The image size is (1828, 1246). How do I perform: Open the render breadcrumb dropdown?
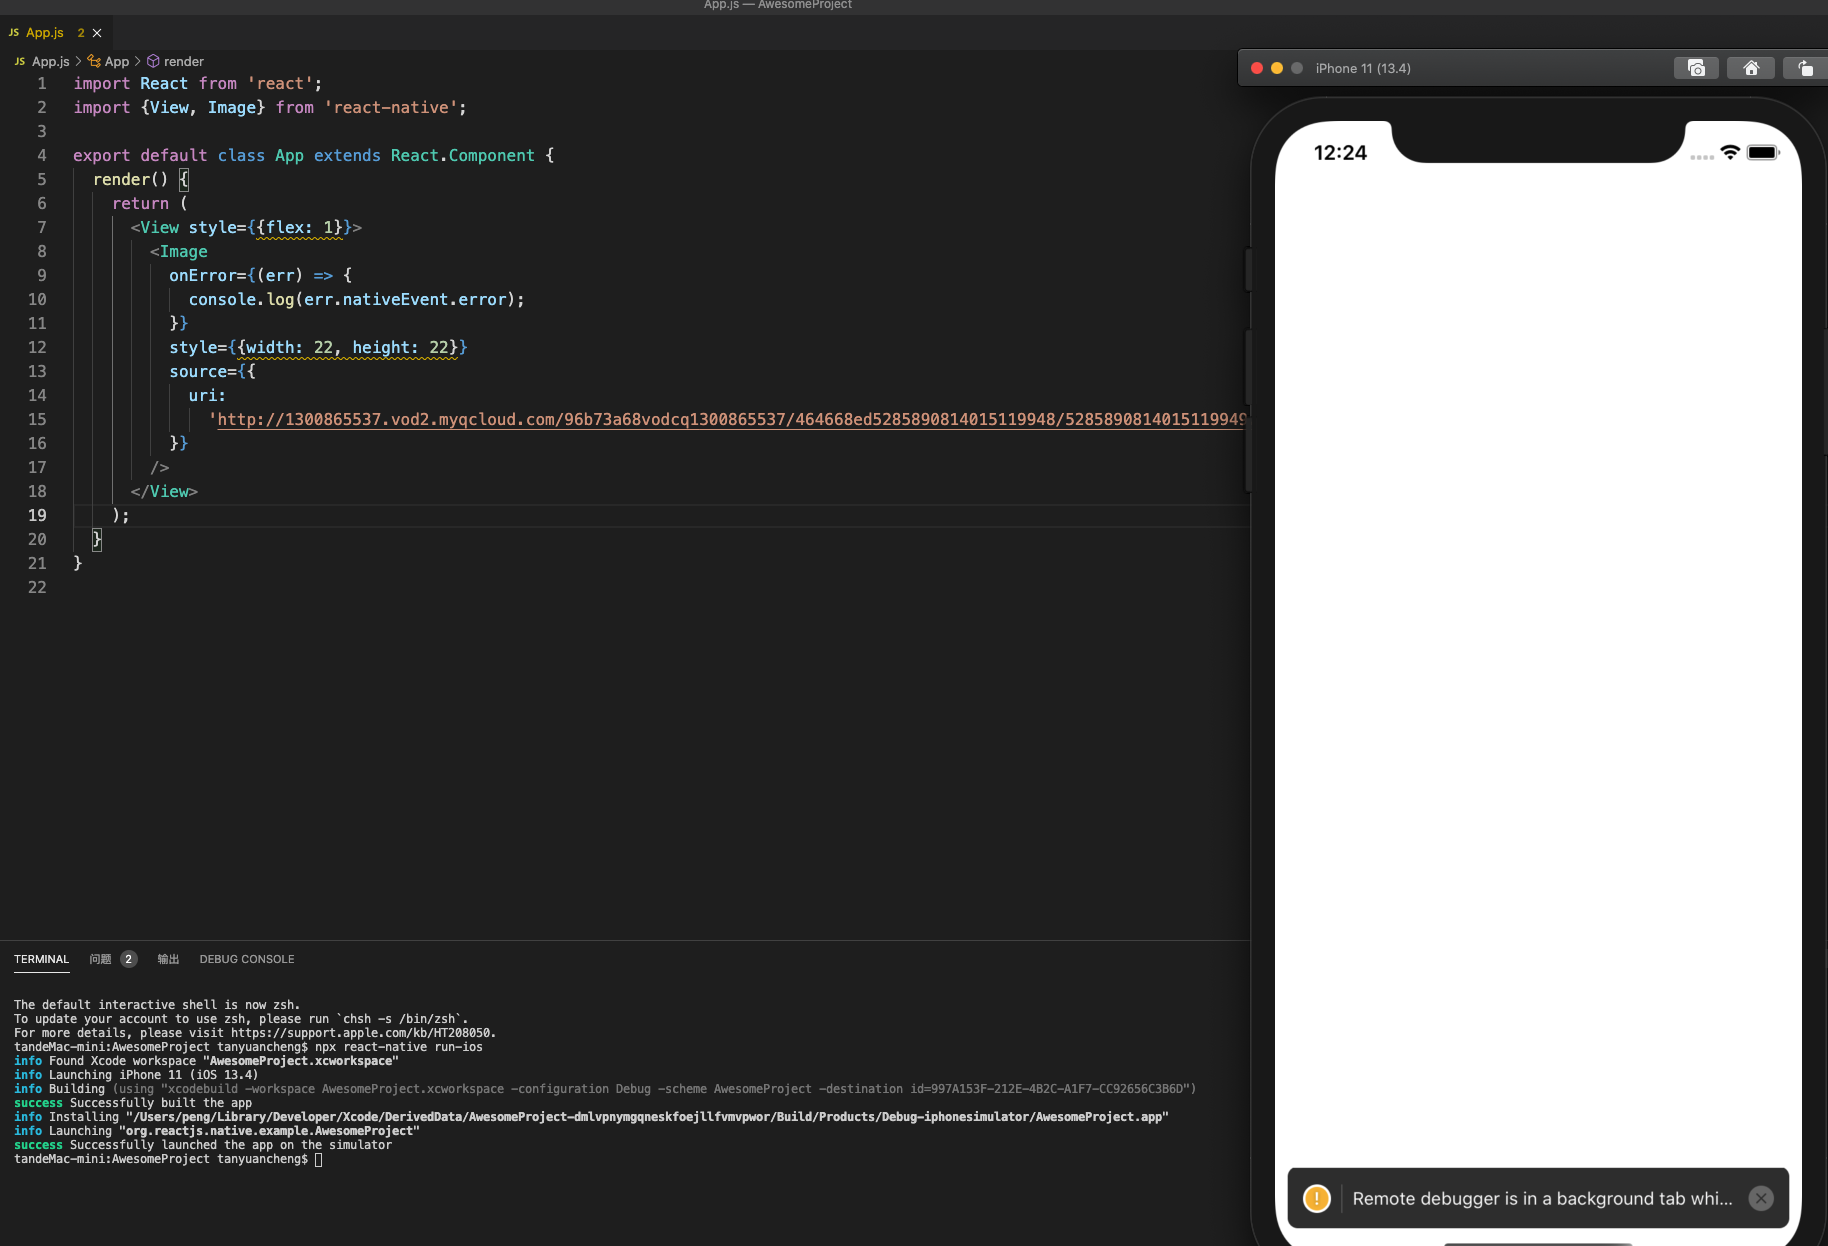pos(184,61)
